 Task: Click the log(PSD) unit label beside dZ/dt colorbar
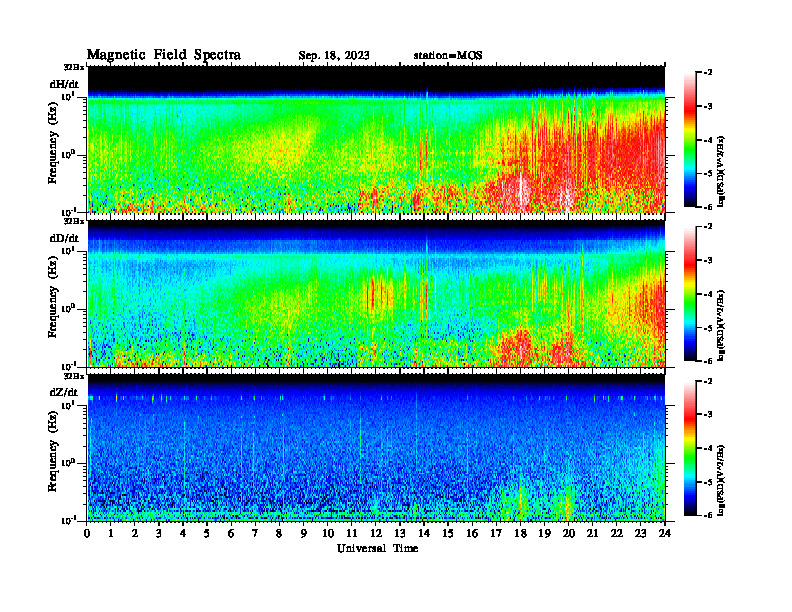point(721,480)
